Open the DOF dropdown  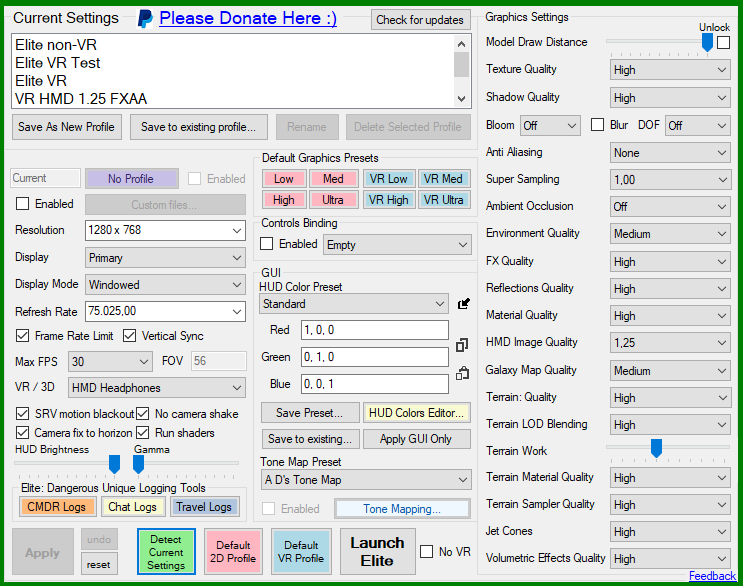[698, 126]
